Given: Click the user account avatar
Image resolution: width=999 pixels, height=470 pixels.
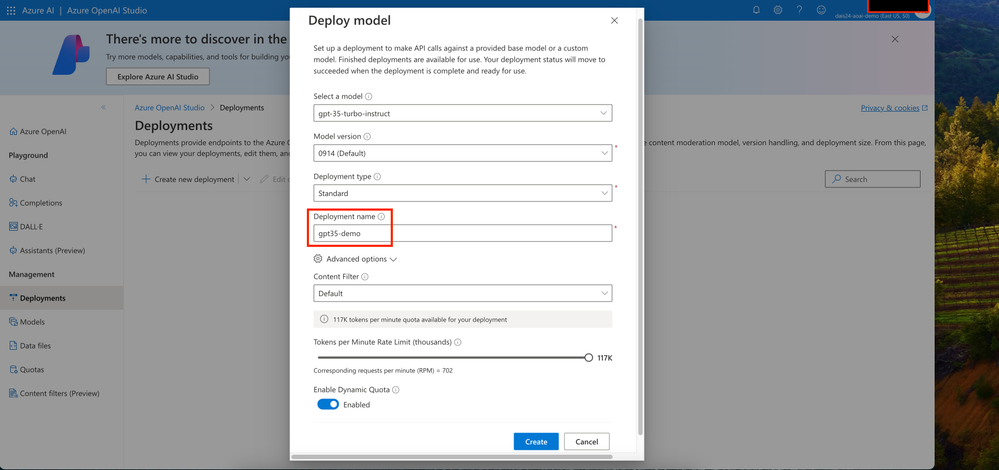Looking at the screenshot, I should [x=922, y=11].
